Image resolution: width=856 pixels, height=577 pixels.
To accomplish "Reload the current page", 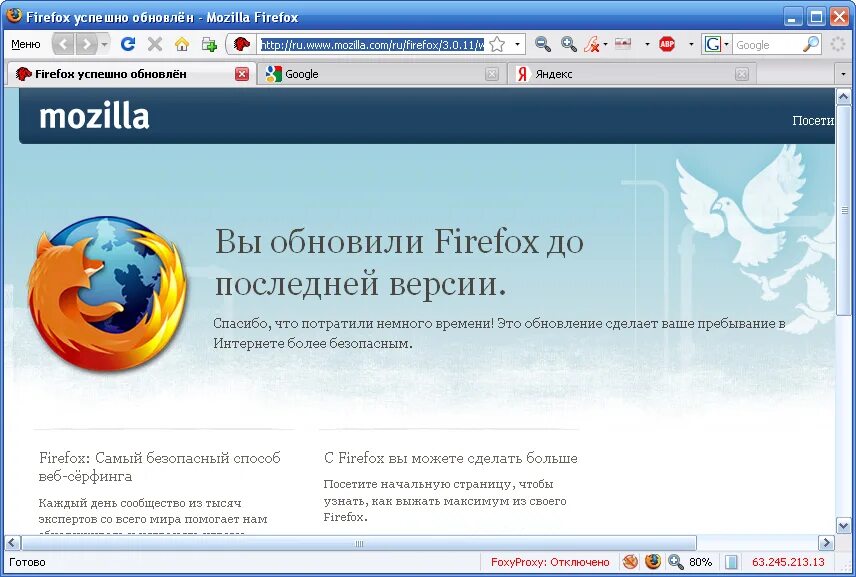I will pyautogui.click(x=128, y=44).
